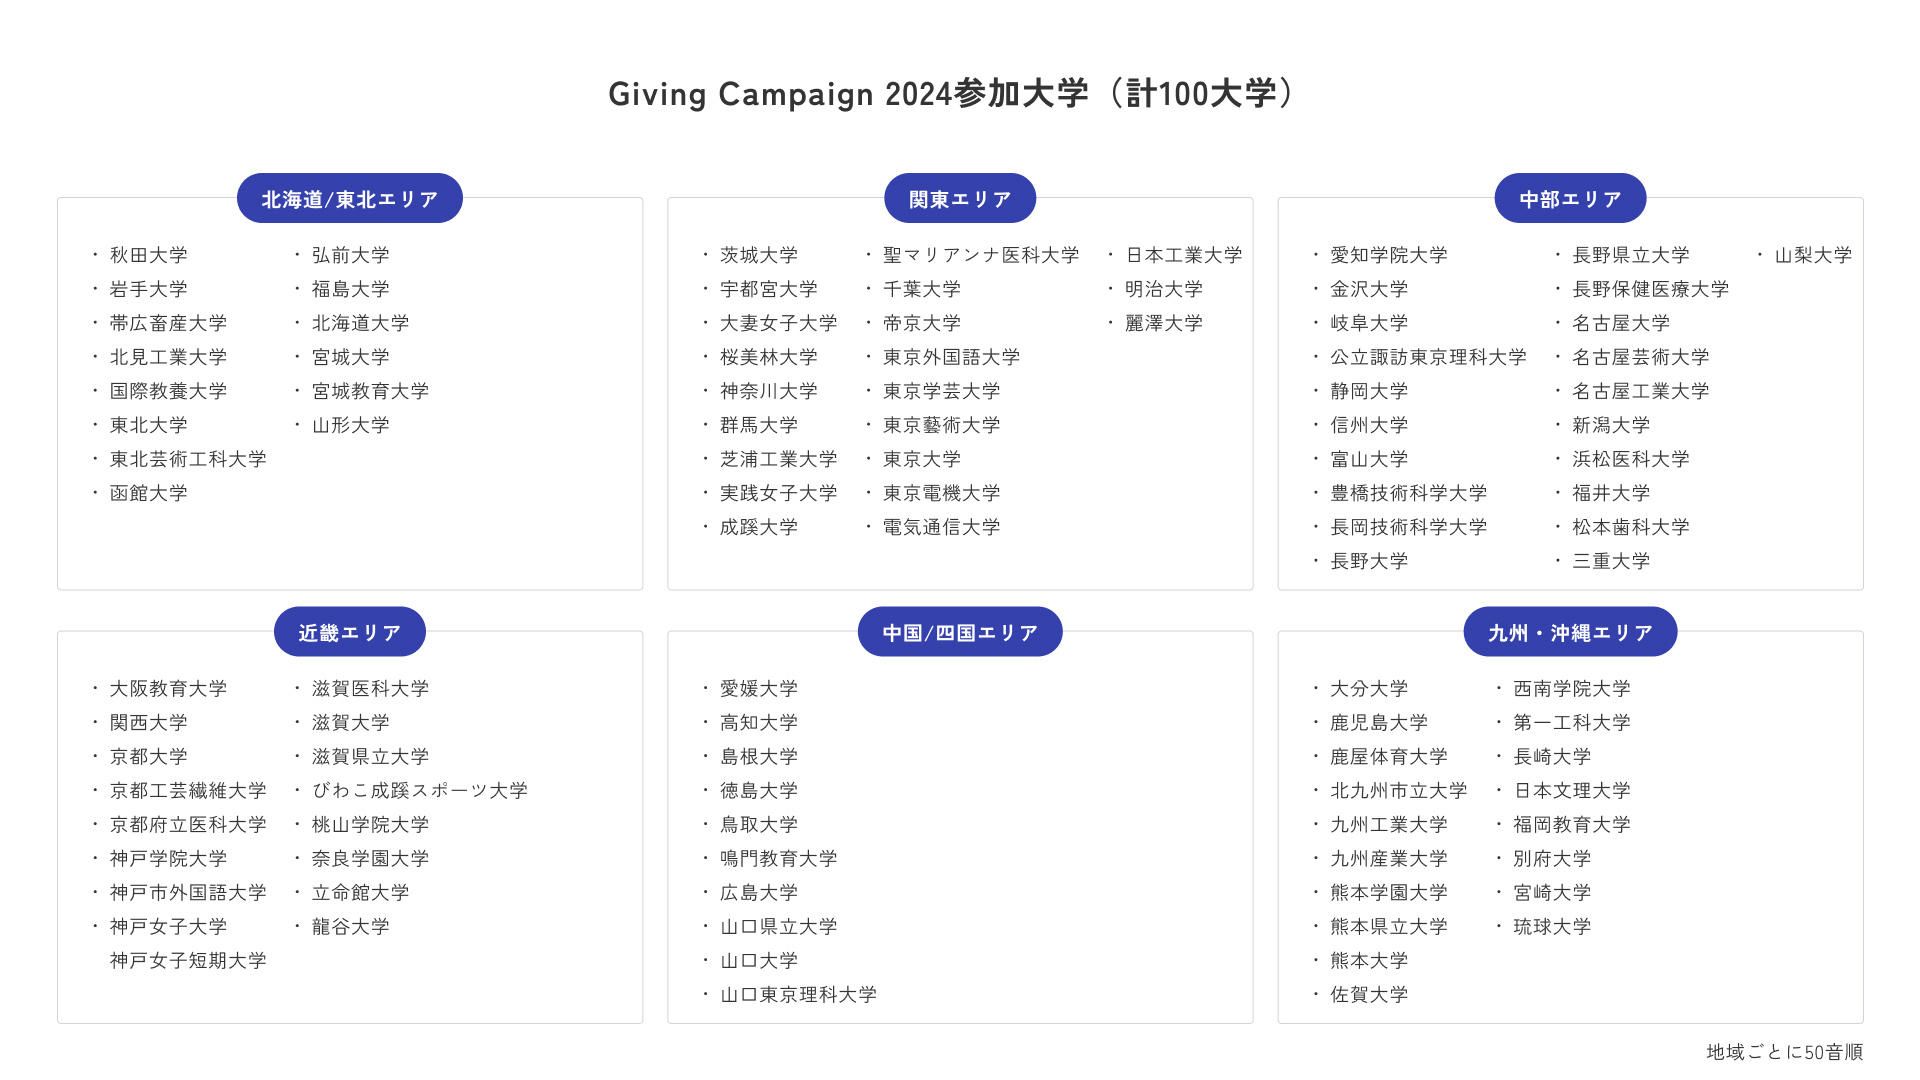This screenshot has height=1080, width=1920.
Task: Select the 近畿エリア region badge
Action: 349,632
